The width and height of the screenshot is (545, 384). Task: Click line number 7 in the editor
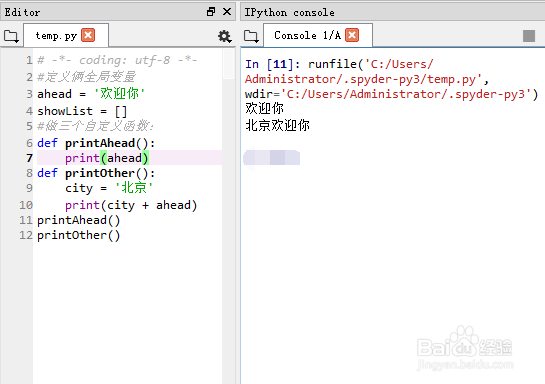(x=29, y=158)
